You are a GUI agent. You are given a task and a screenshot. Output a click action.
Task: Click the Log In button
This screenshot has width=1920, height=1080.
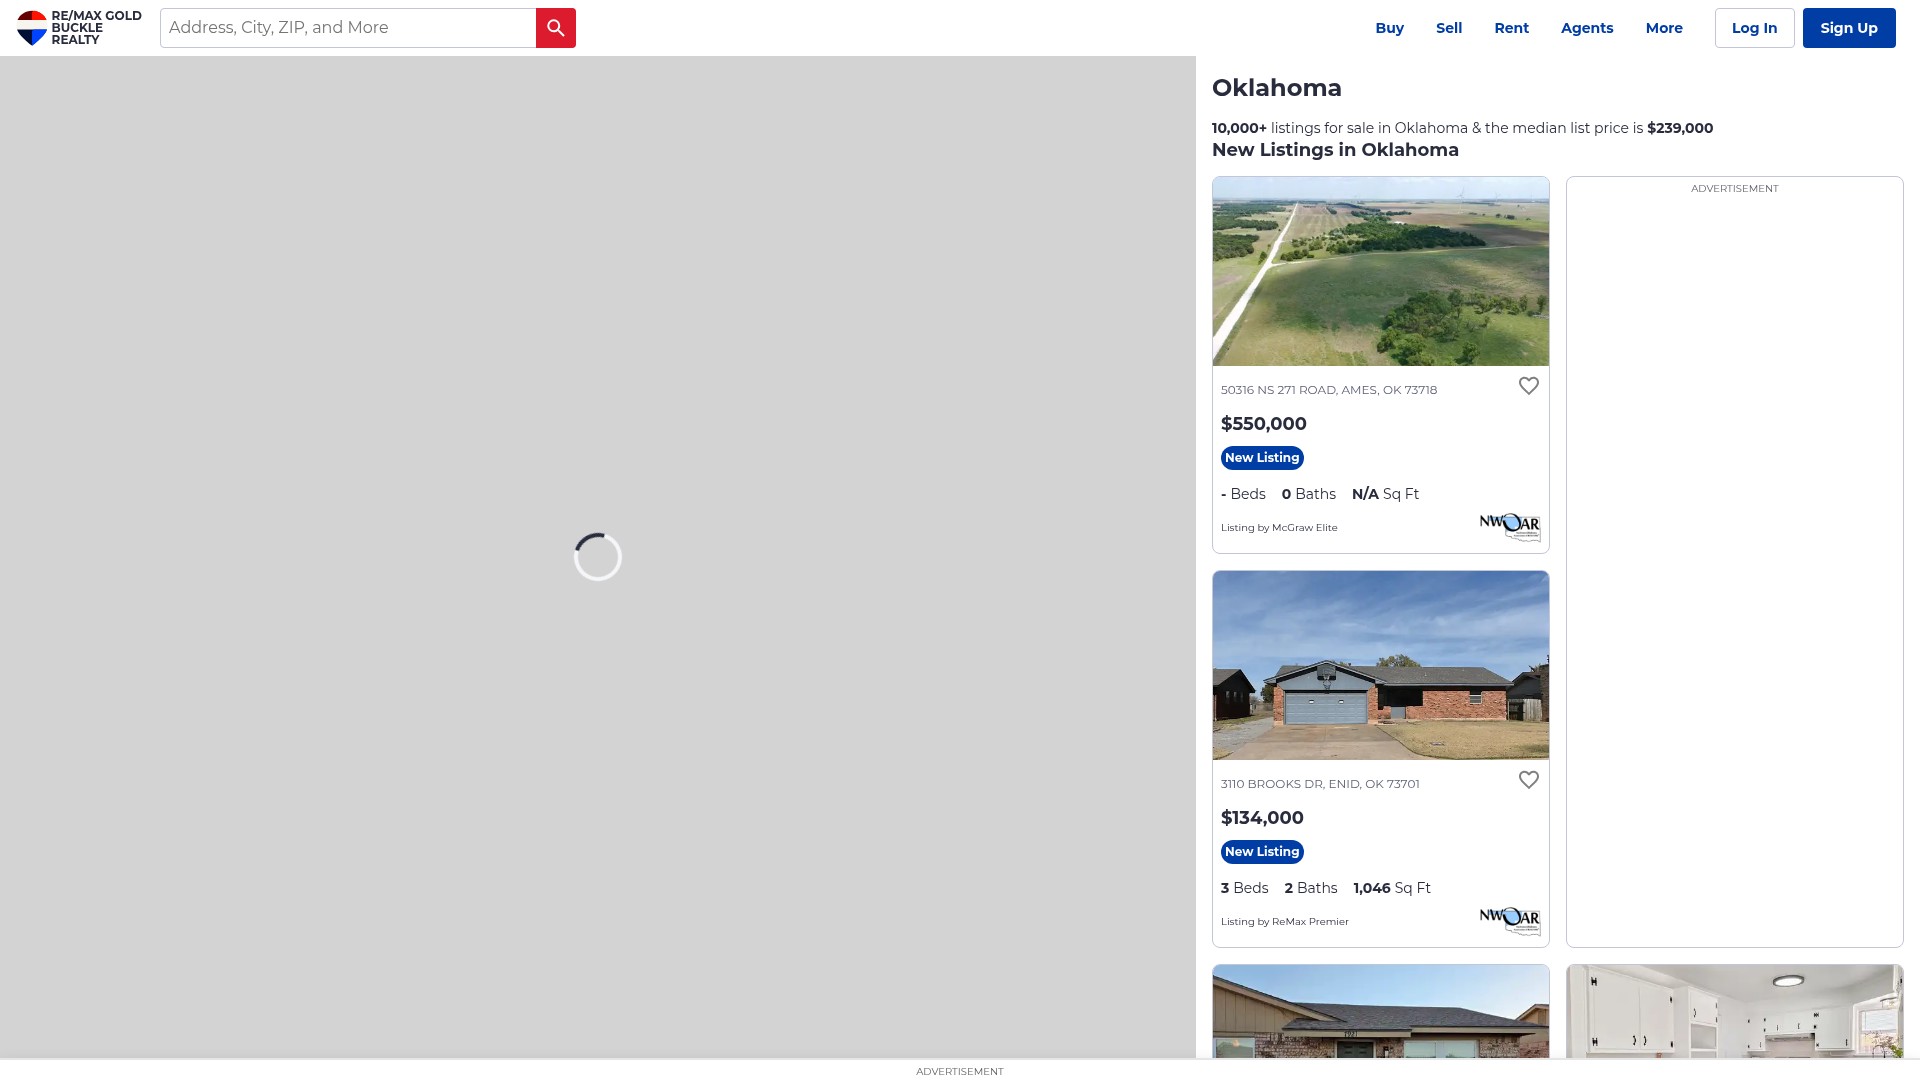[1755, 28]
